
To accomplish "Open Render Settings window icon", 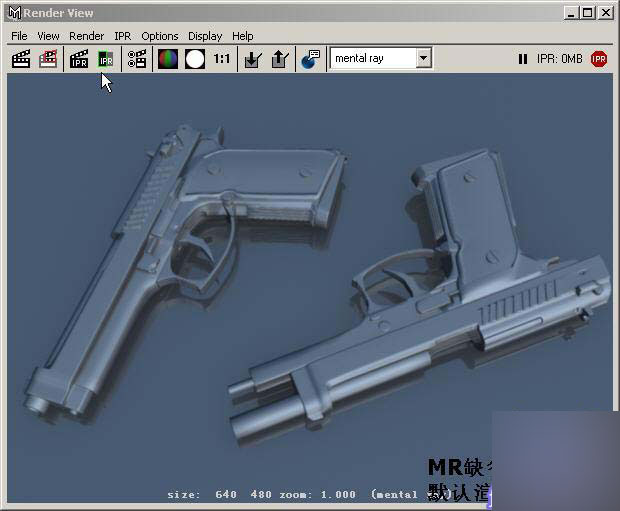I will pos(137,59).
